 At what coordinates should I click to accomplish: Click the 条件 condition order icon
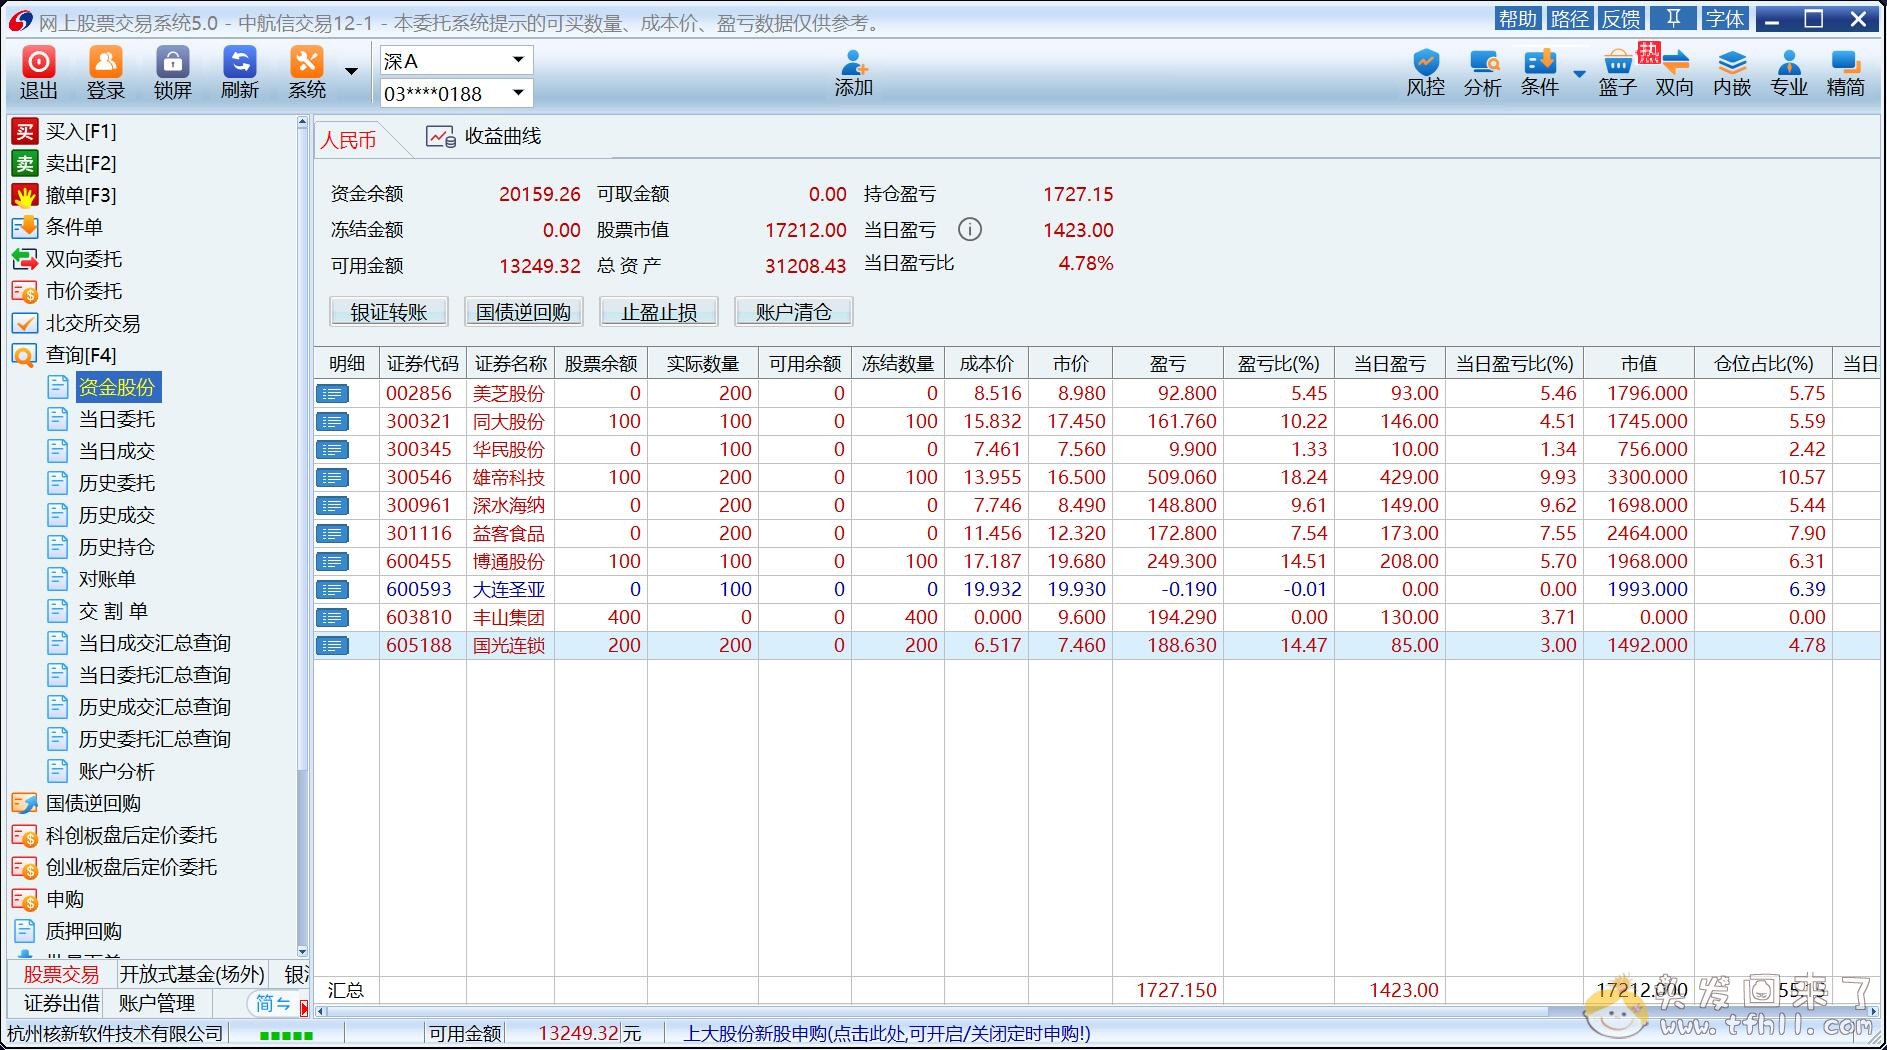coord(1540,73)
